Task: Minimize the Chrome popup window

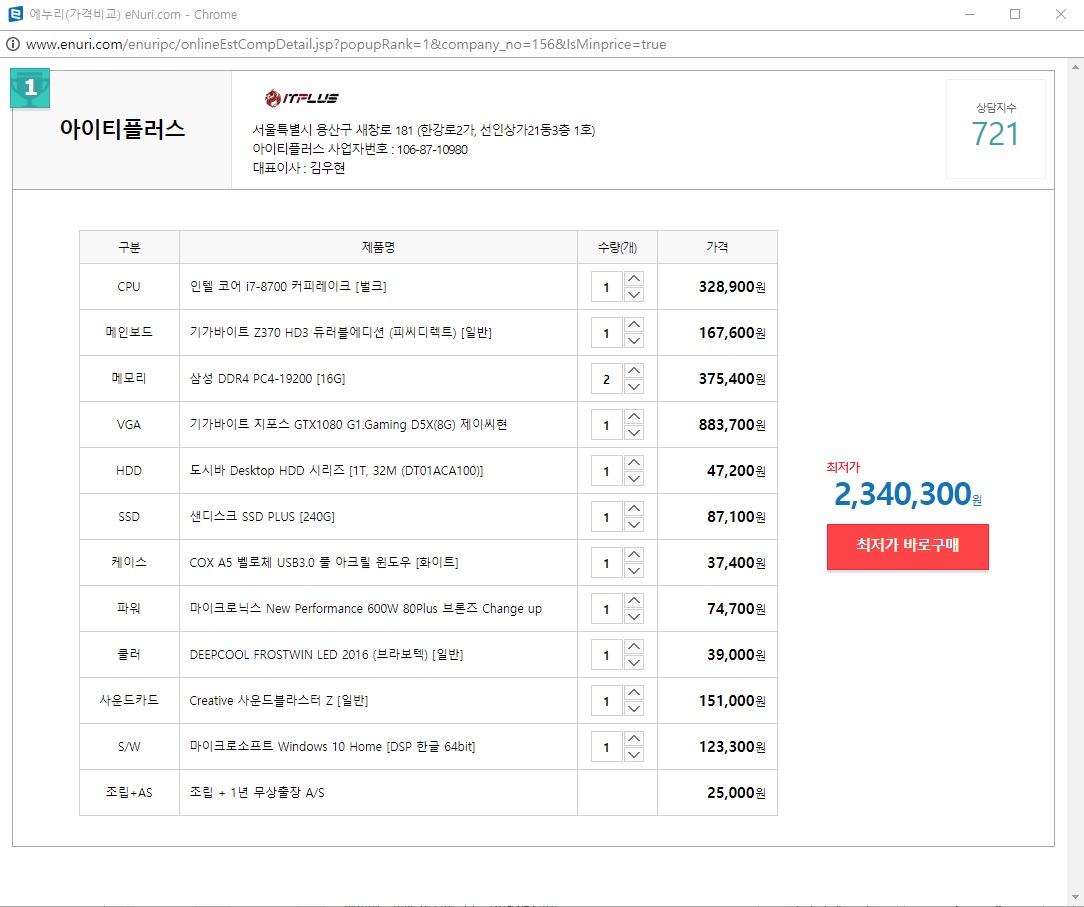Action: click(x=970, y=14)
